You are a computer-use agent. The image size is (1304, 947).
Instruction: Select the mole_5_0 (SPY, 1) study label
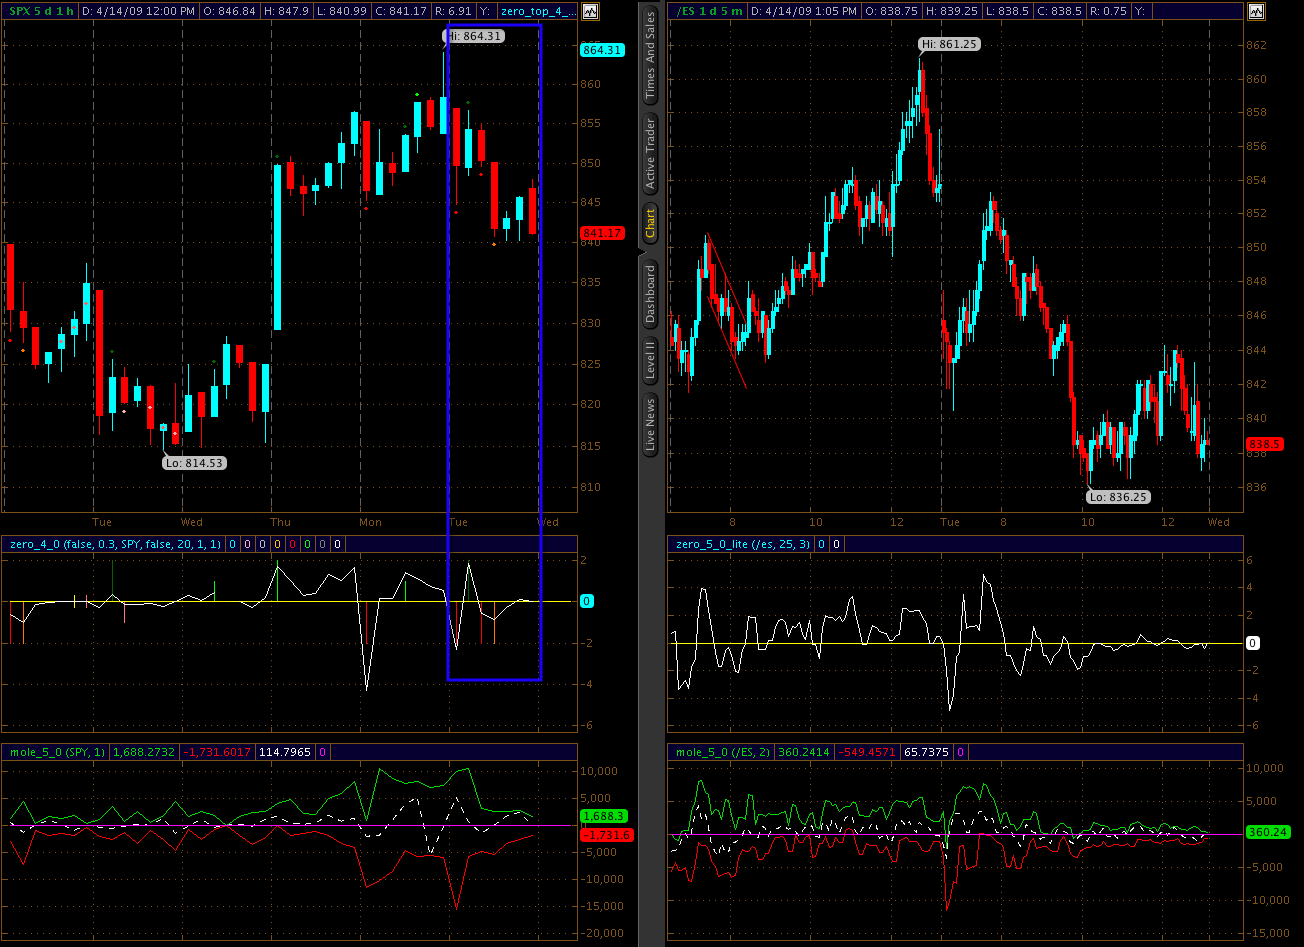[58, 751]
